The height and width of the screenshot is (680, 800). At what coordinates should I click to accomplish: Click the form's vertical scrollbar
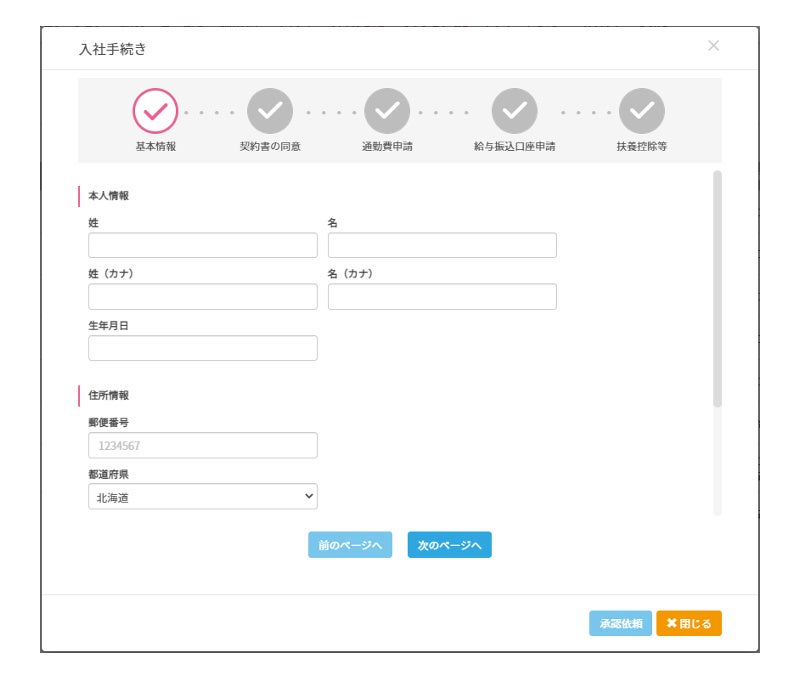717,290
